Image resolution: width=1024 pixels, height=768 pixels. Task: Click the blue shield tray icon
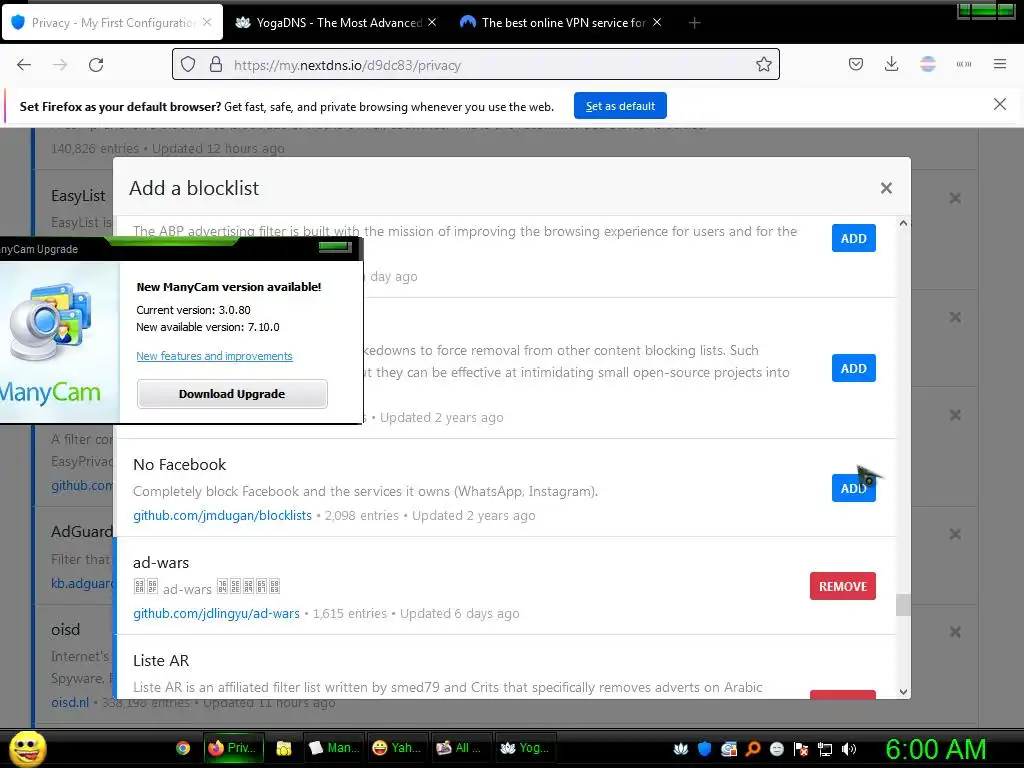[x=704, y=749]
